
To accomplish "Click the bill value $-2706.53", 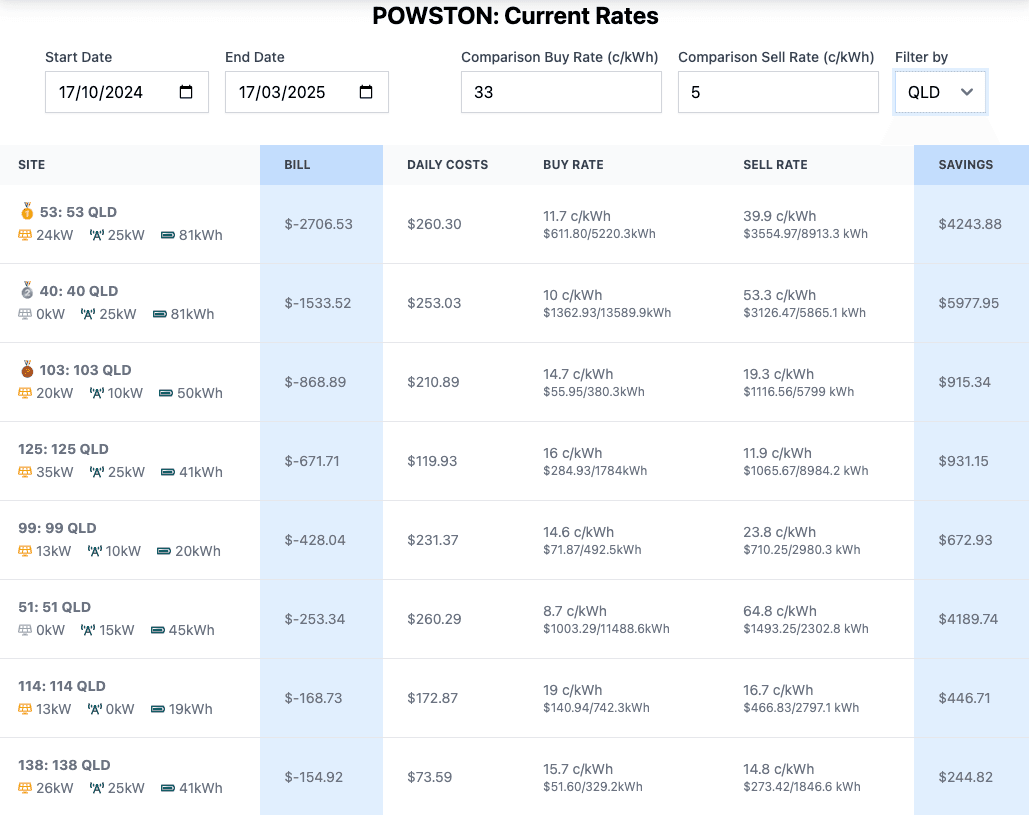I will coord(318,224).
